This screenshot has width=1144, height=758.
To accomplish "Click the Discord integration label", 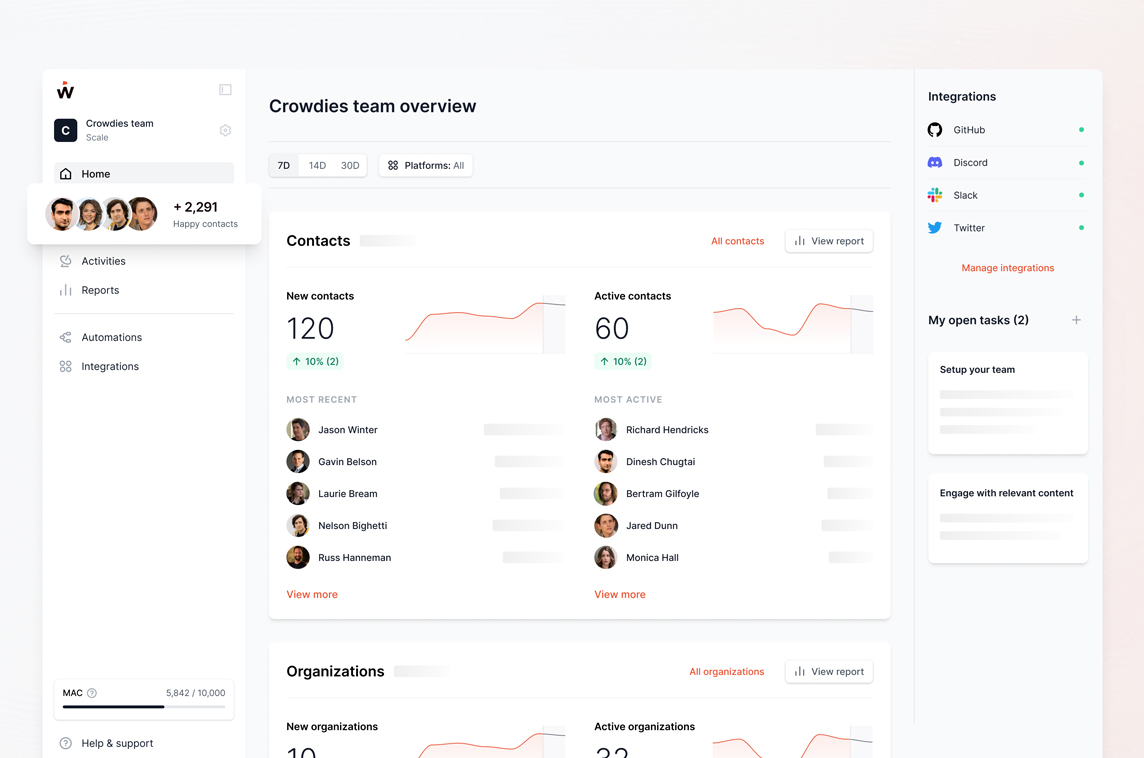I will (970, 163).
